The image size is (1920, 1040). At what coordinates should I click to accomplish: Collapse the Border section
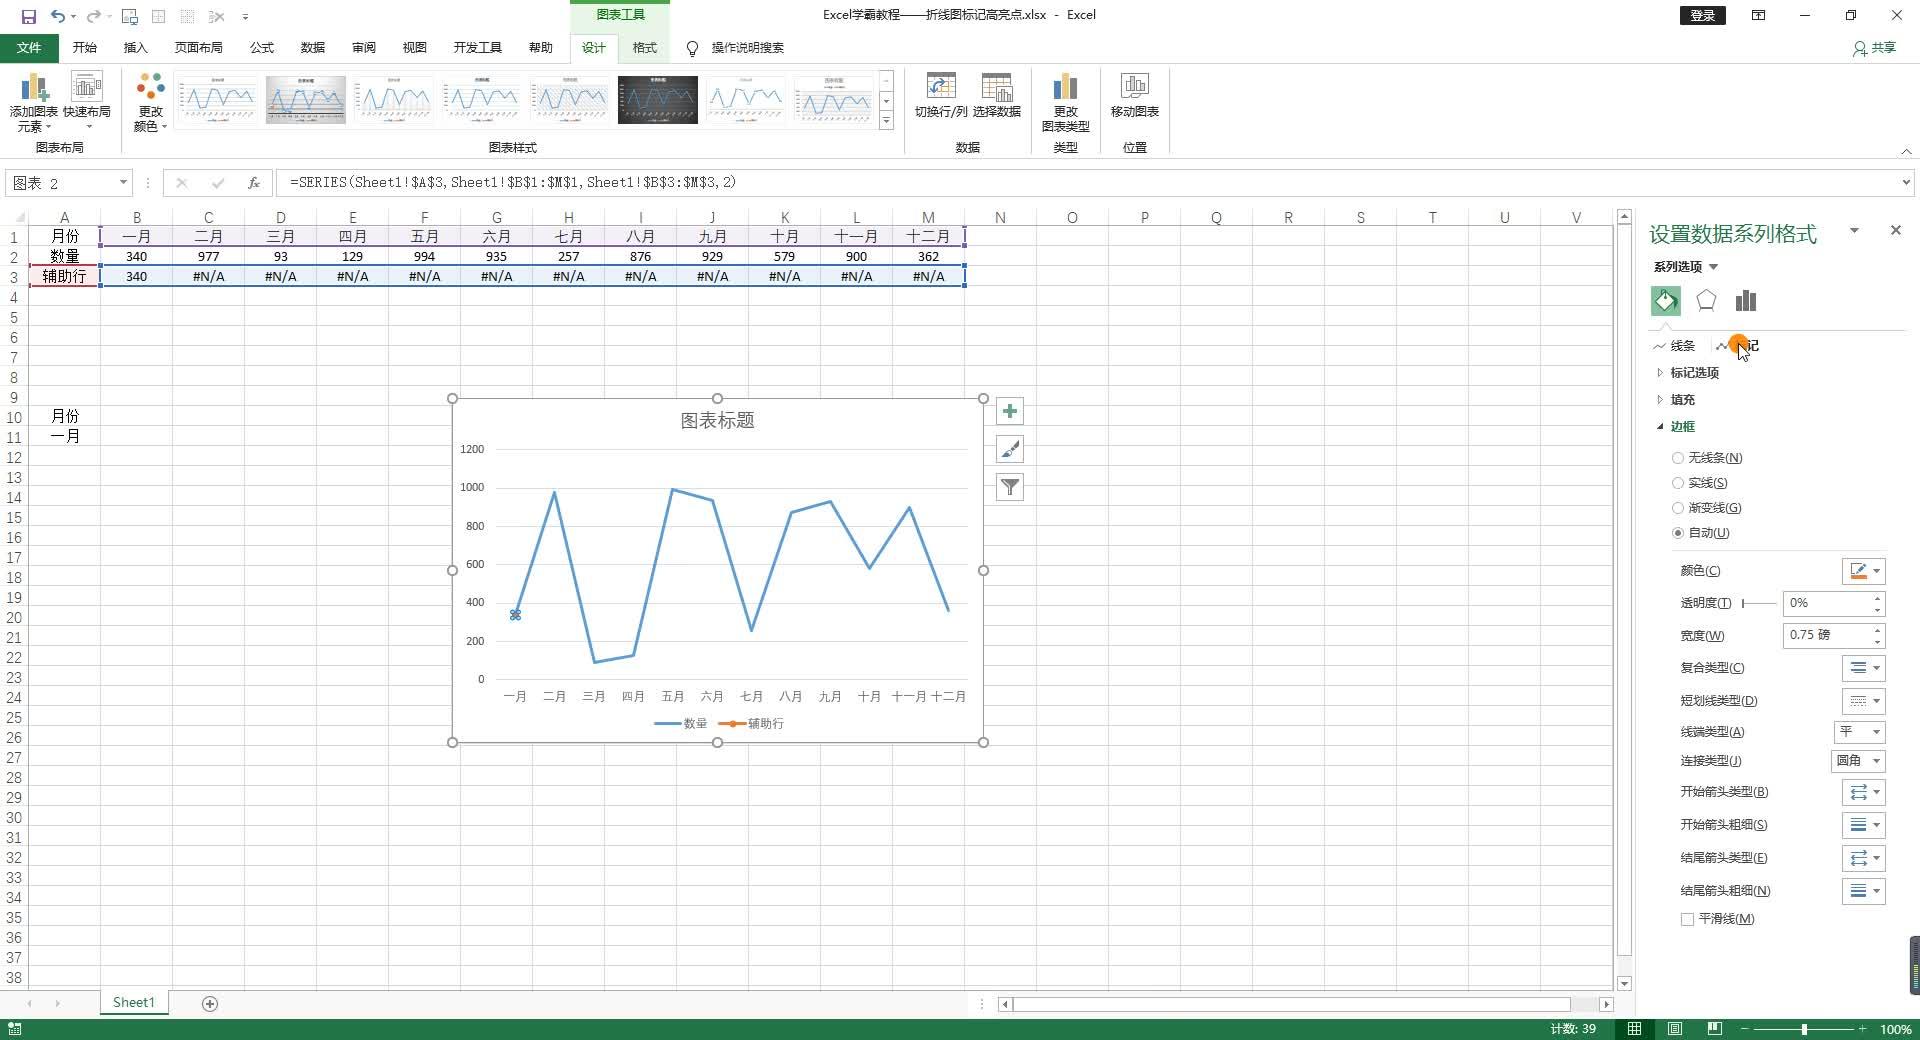coord(1682,427)
